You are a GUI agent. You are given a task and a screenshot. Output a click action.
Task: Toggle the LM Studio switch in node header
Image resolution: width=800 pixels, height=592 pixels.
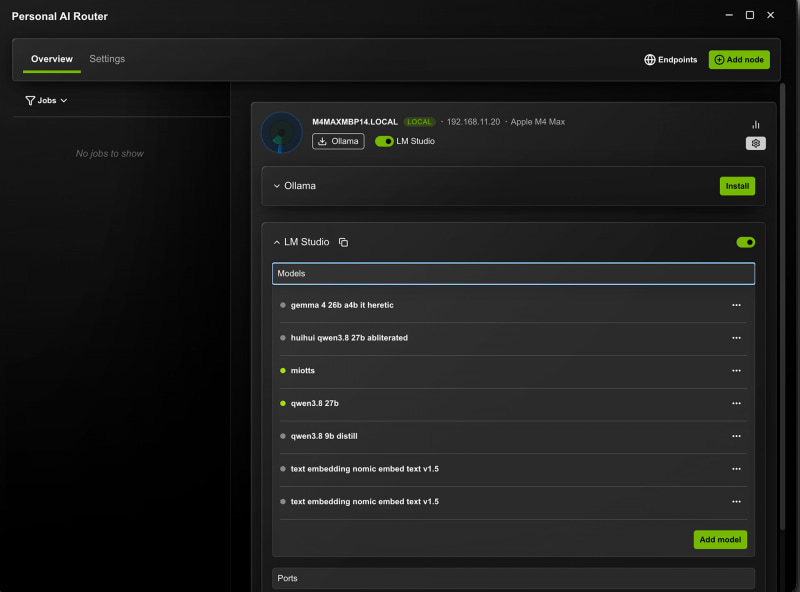click(x=384, y=141)
